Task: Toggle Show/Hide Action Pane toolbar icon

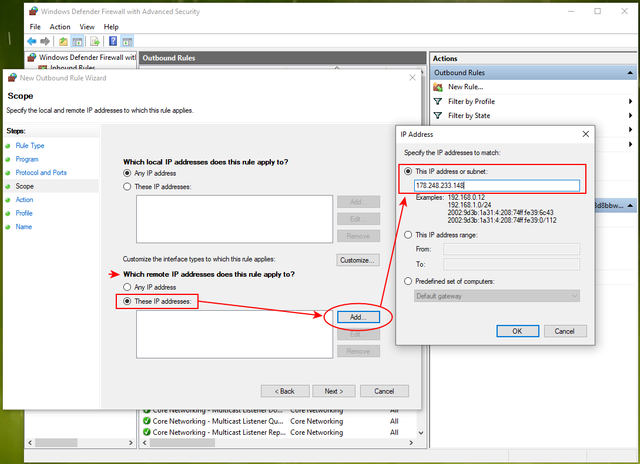Action: pos(127,41)
